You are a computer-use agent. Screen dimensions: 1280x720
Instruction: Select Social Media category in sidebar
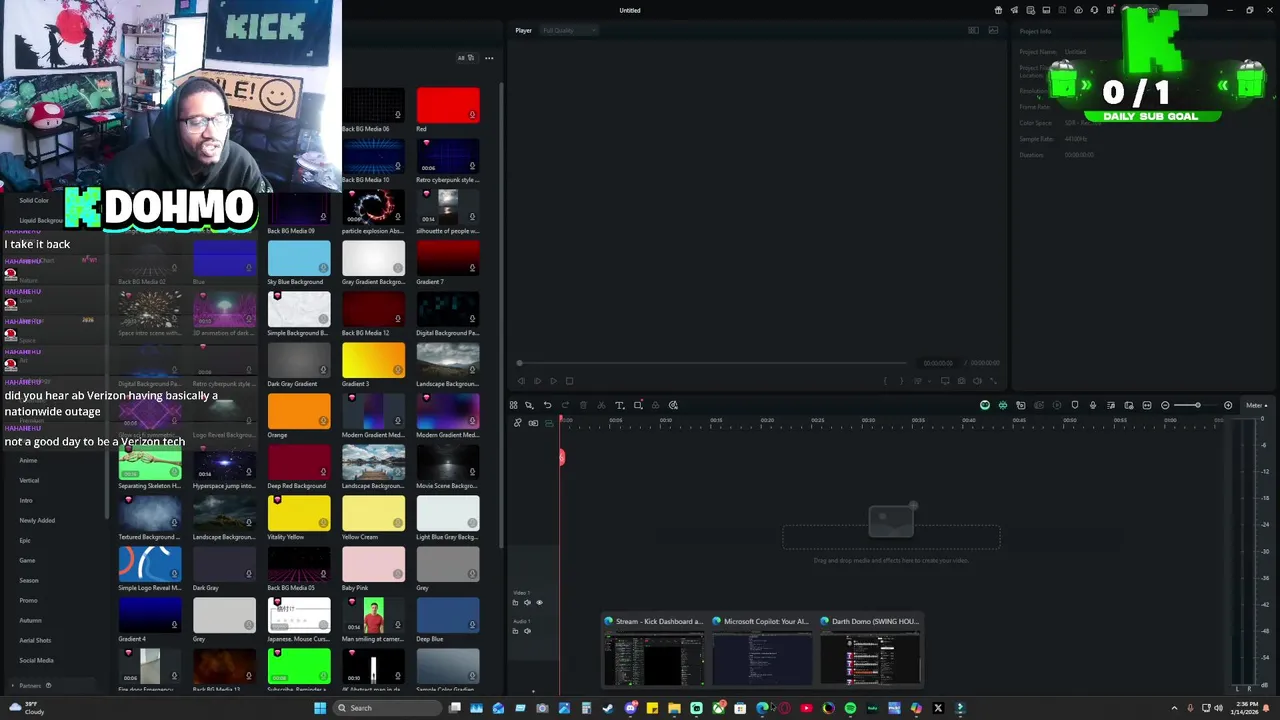pyautogui.click(x=36, y=660)
